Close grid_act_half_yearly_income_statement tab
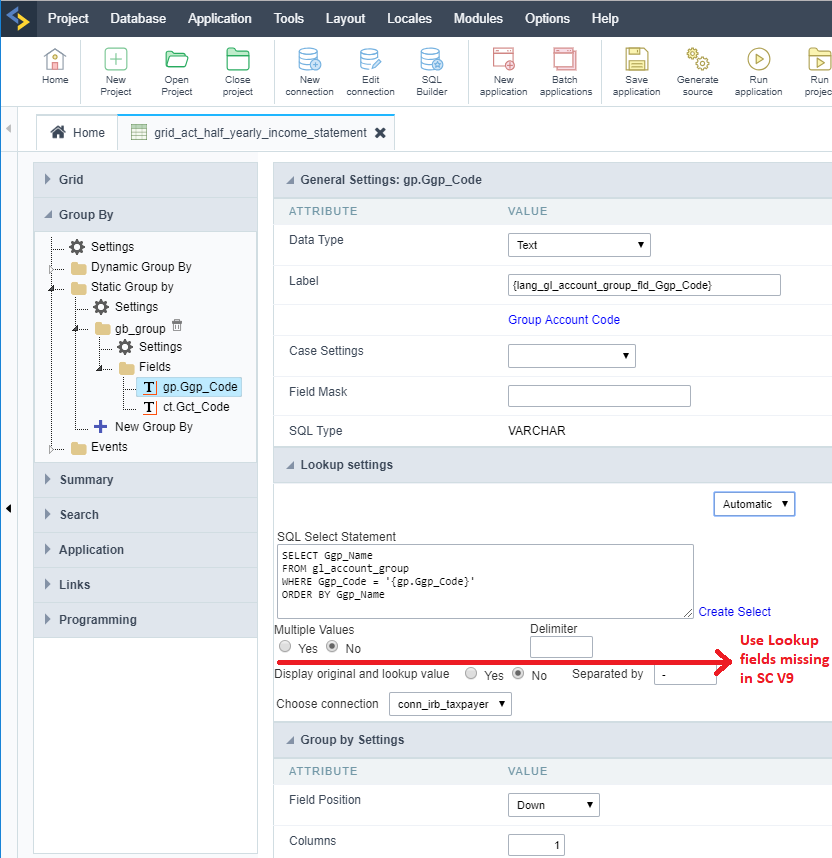 380,133
